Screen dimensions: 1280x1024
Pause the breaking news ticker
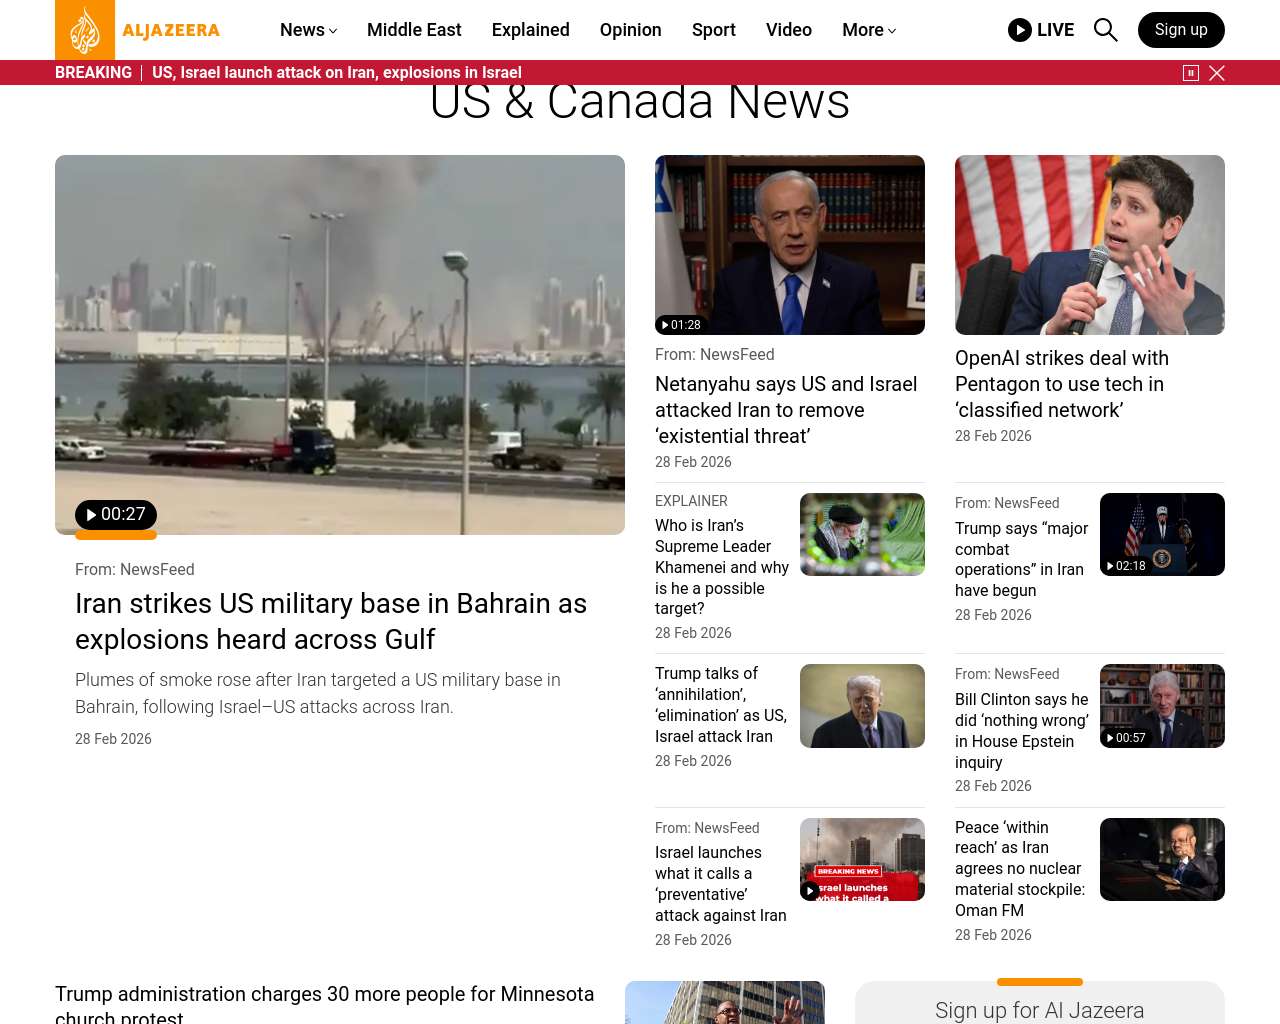[x=1191, y=73]
